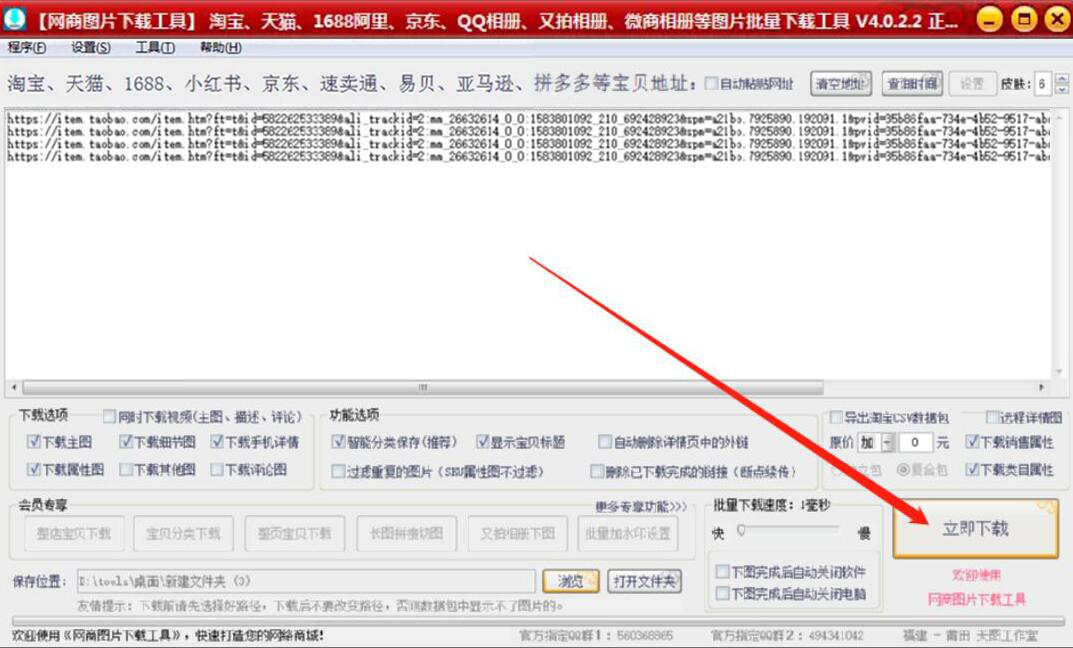Enable 下图完成后自动关闭软件 checkbox
1073x648 pixels.
pyautogui.click(x=722, y=571)
